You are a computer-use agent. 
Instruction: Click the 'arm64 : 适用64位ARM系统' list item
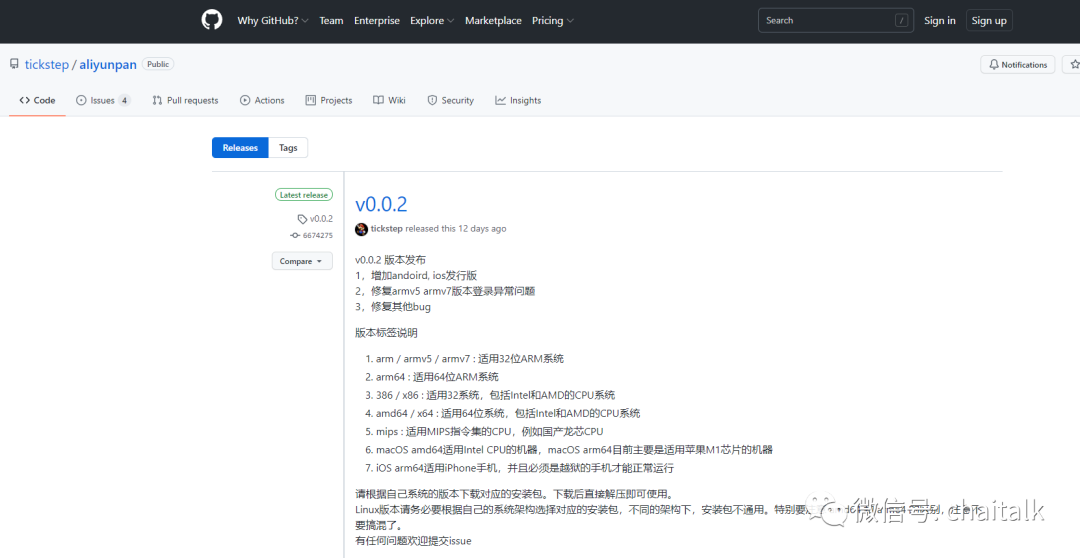(x=437, y=377)
